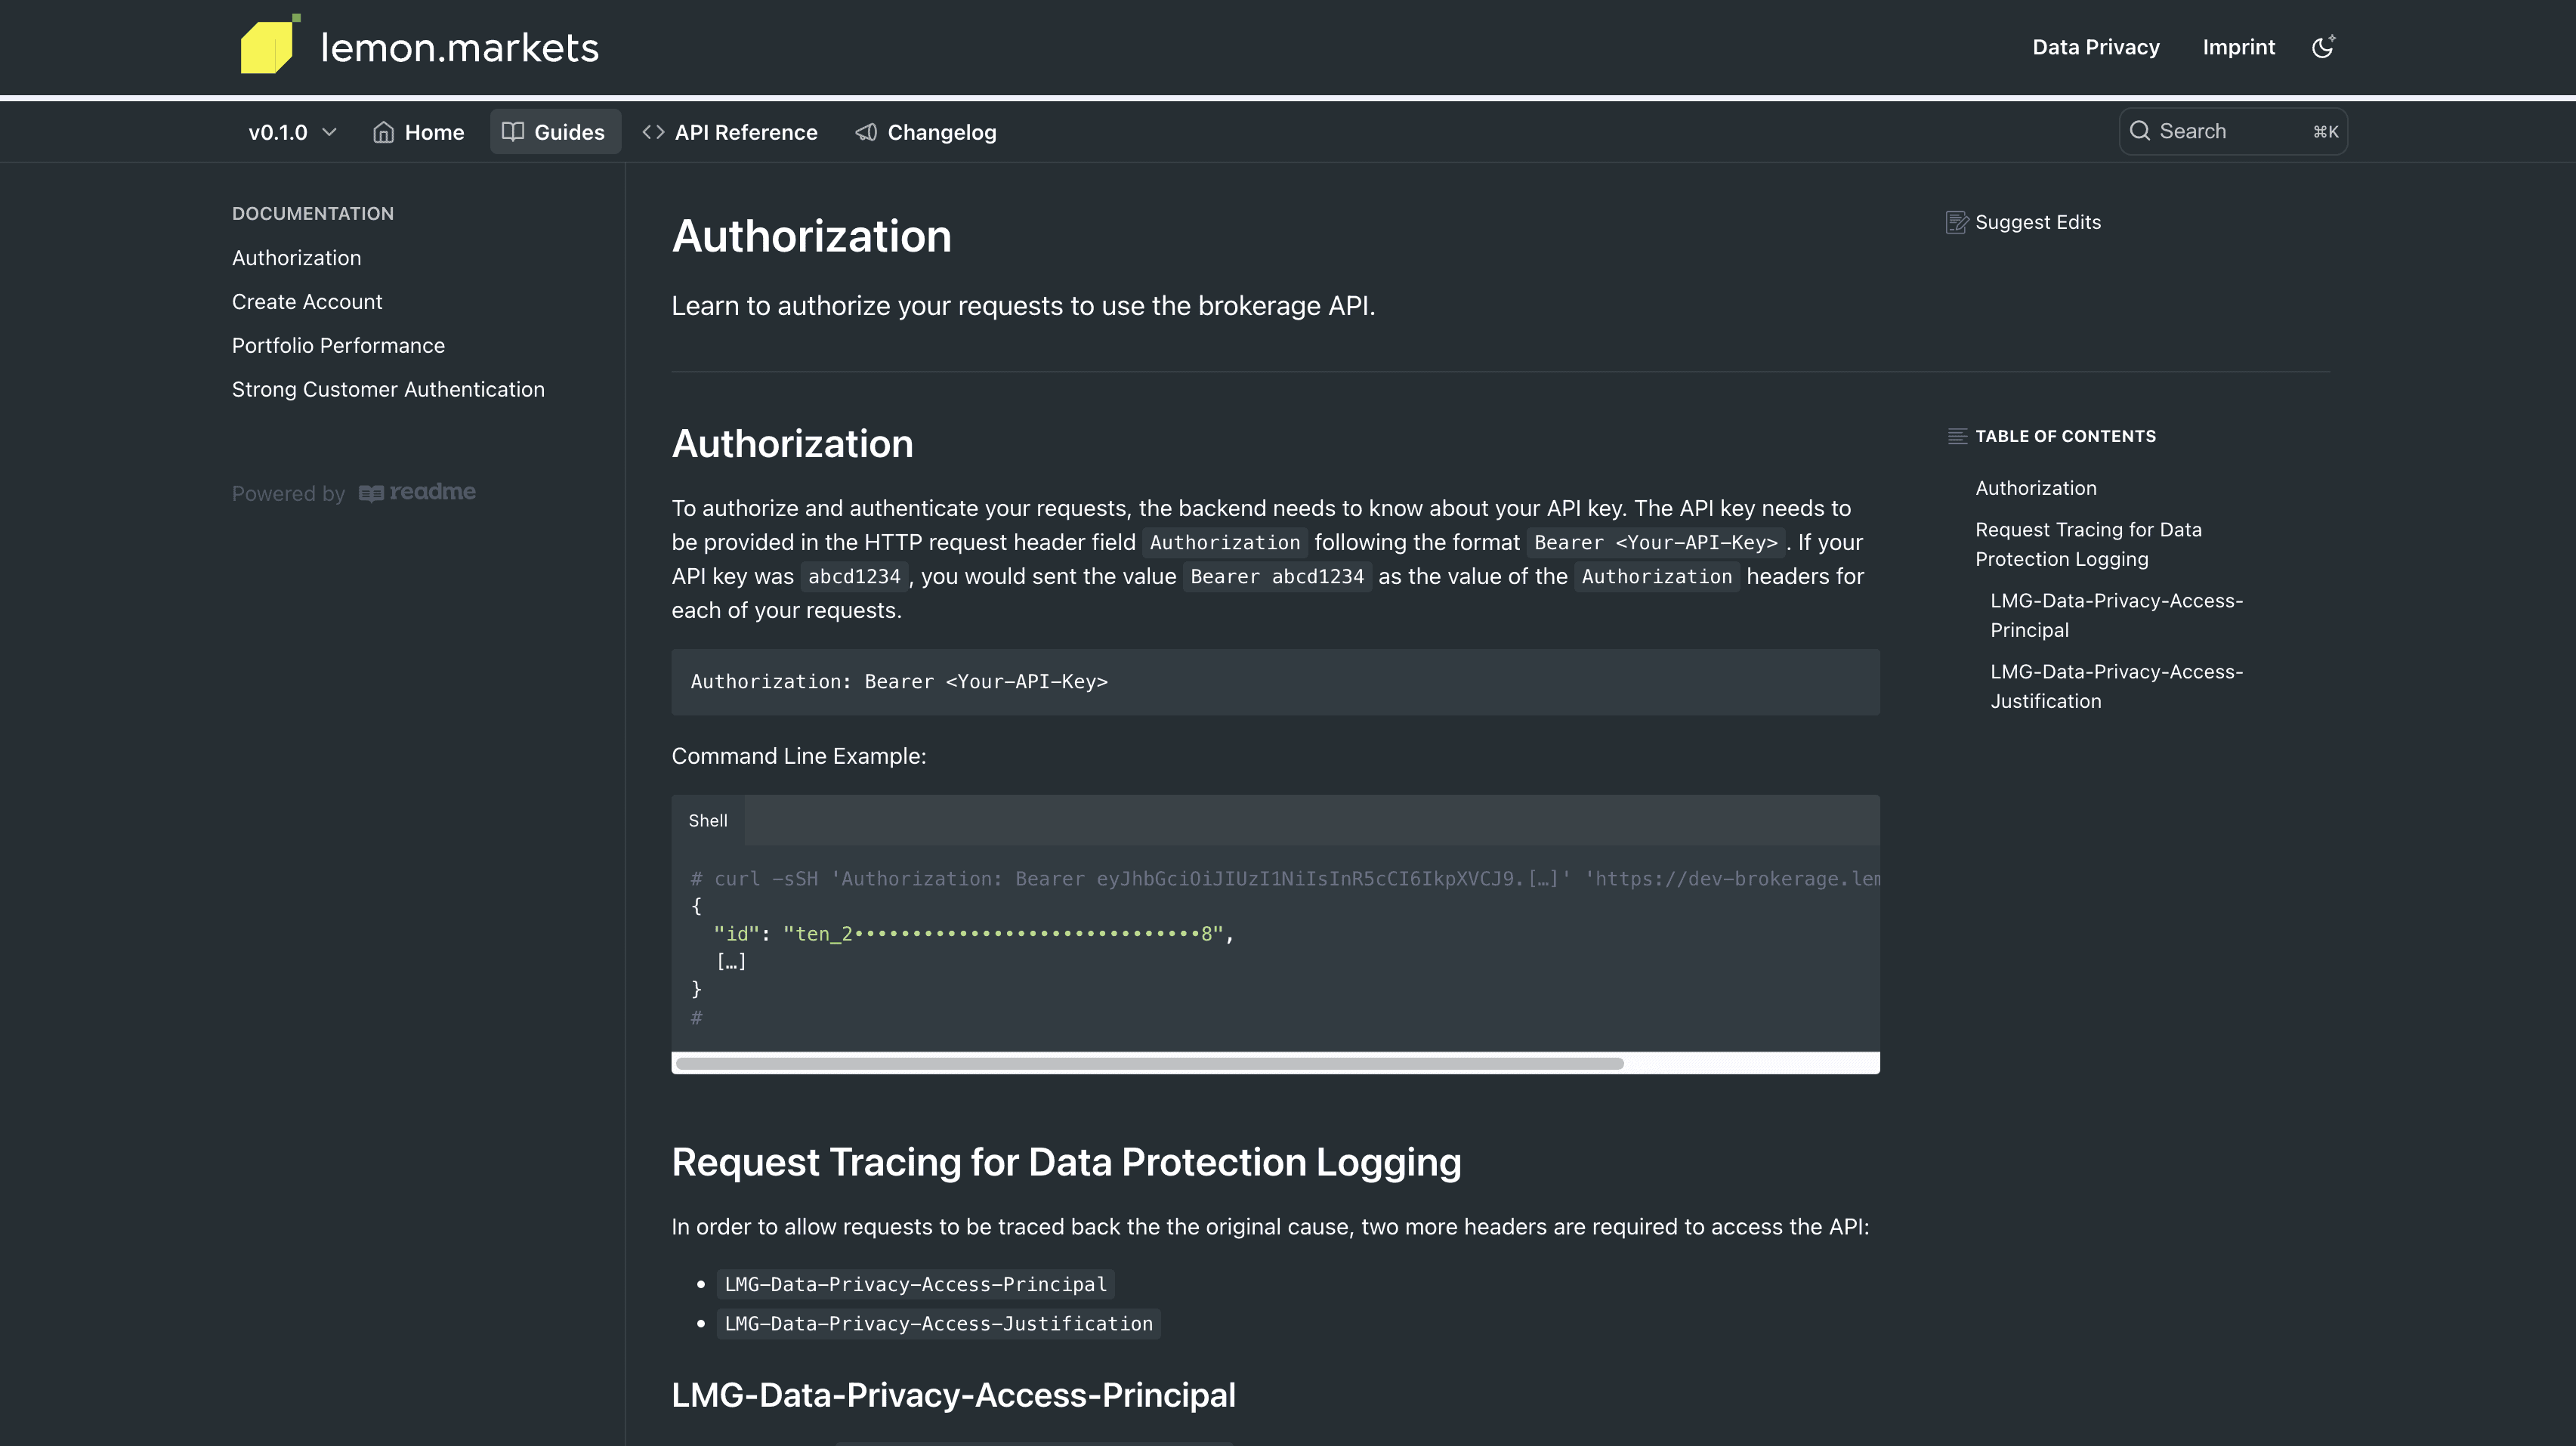Open the v0.1.0 version dropdown
This screenshot has height=1446, width=2576.
[291, 132]
